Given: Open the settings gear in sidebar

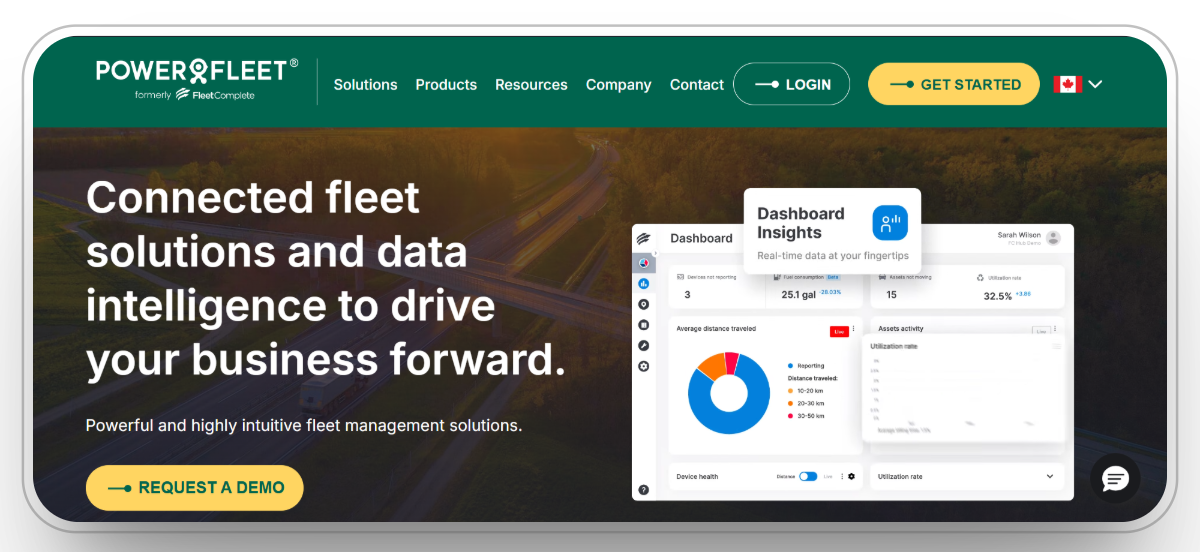Looking at the screenshot, I should click(x=644, y=366).
